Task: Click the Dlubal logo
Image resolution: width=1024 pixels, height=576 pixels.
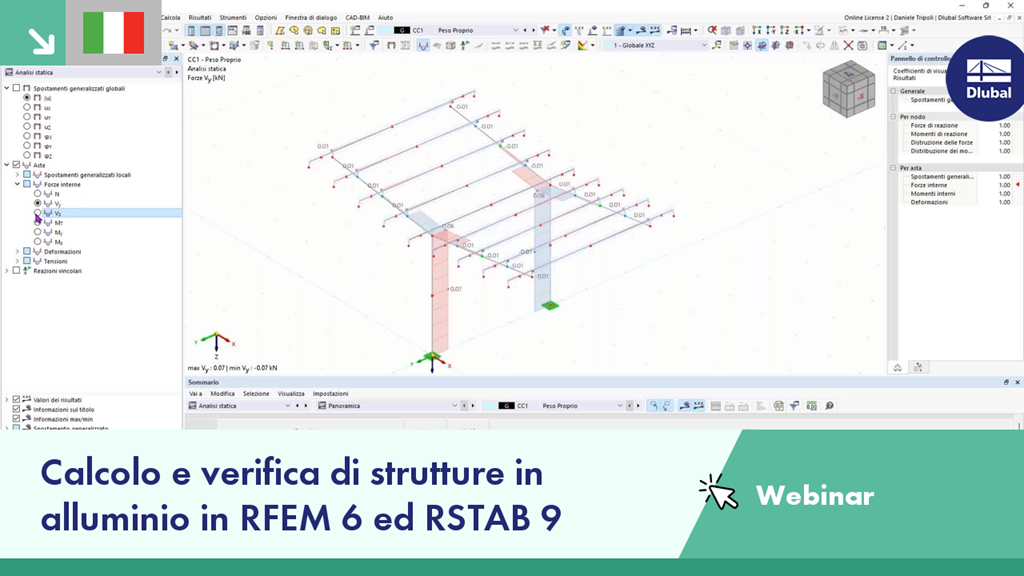Action: pos(986,78)
